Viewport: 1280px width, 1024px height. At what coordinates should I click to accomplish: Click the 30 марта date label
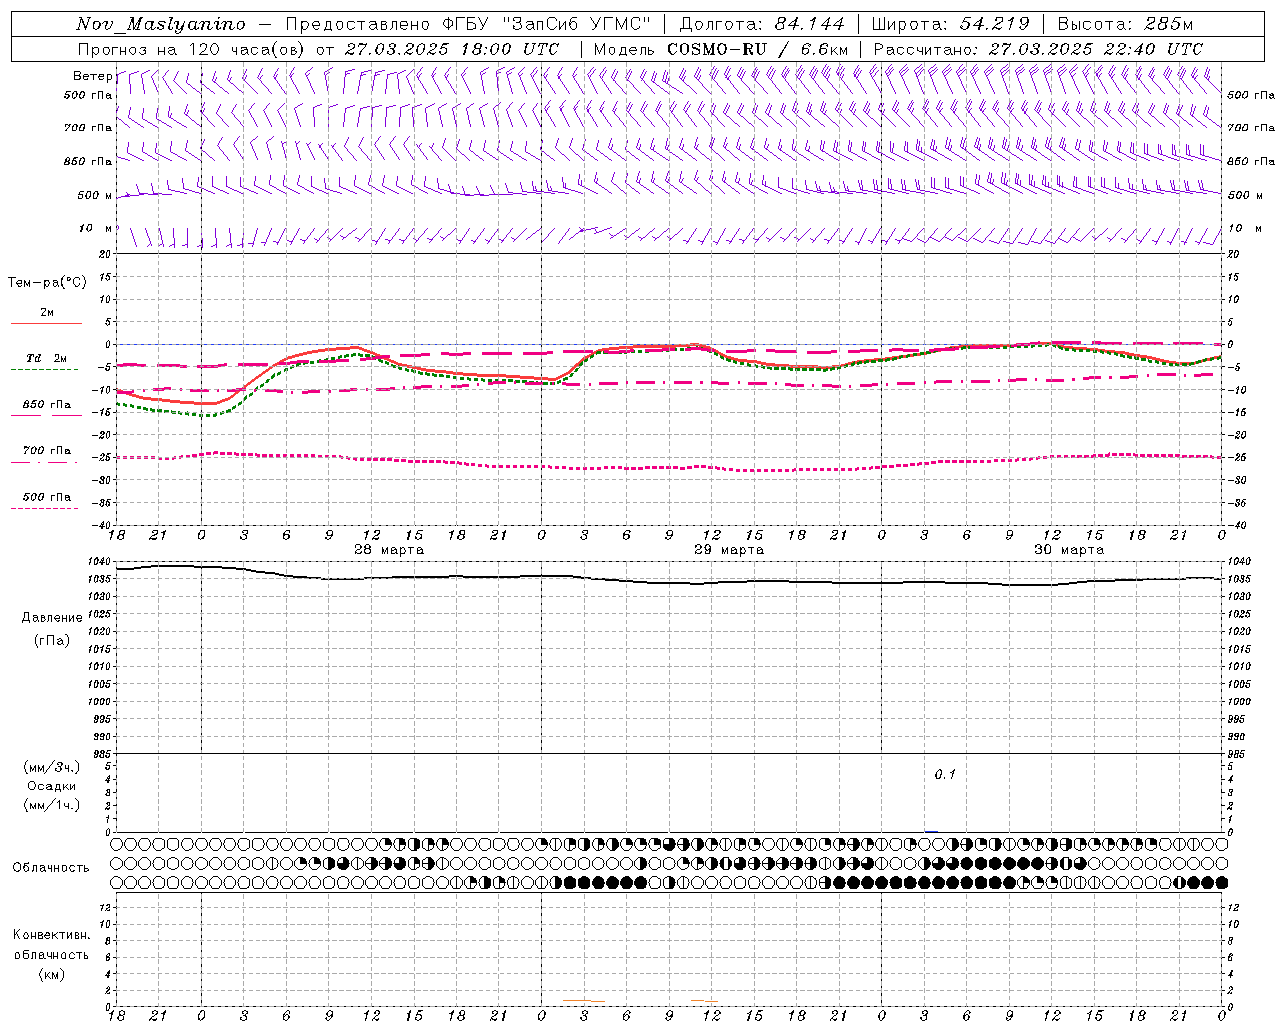pos(1069,550)
